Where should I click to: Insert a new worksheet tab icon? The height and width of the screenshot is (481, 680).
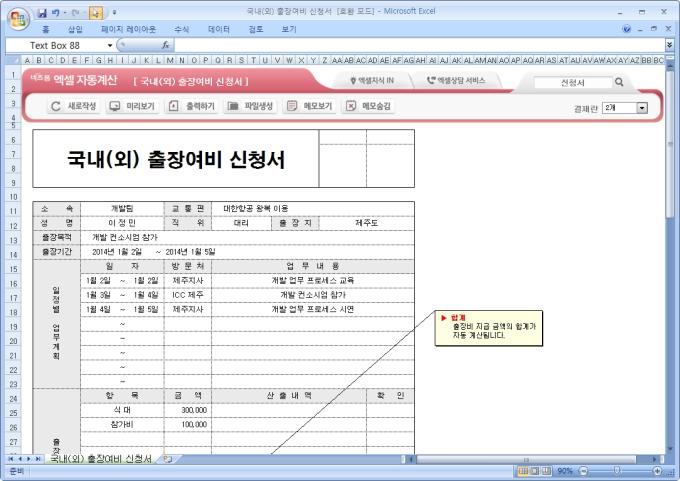coord(168,459)
